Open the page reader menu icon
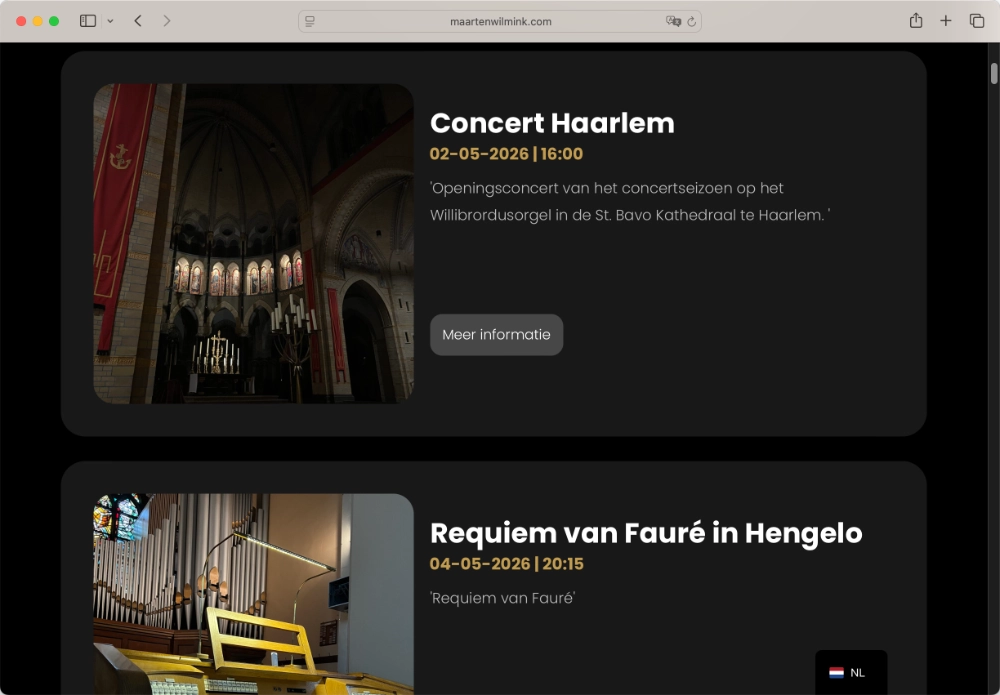This screenshot has width=1000, height=695. pos(310,21)
